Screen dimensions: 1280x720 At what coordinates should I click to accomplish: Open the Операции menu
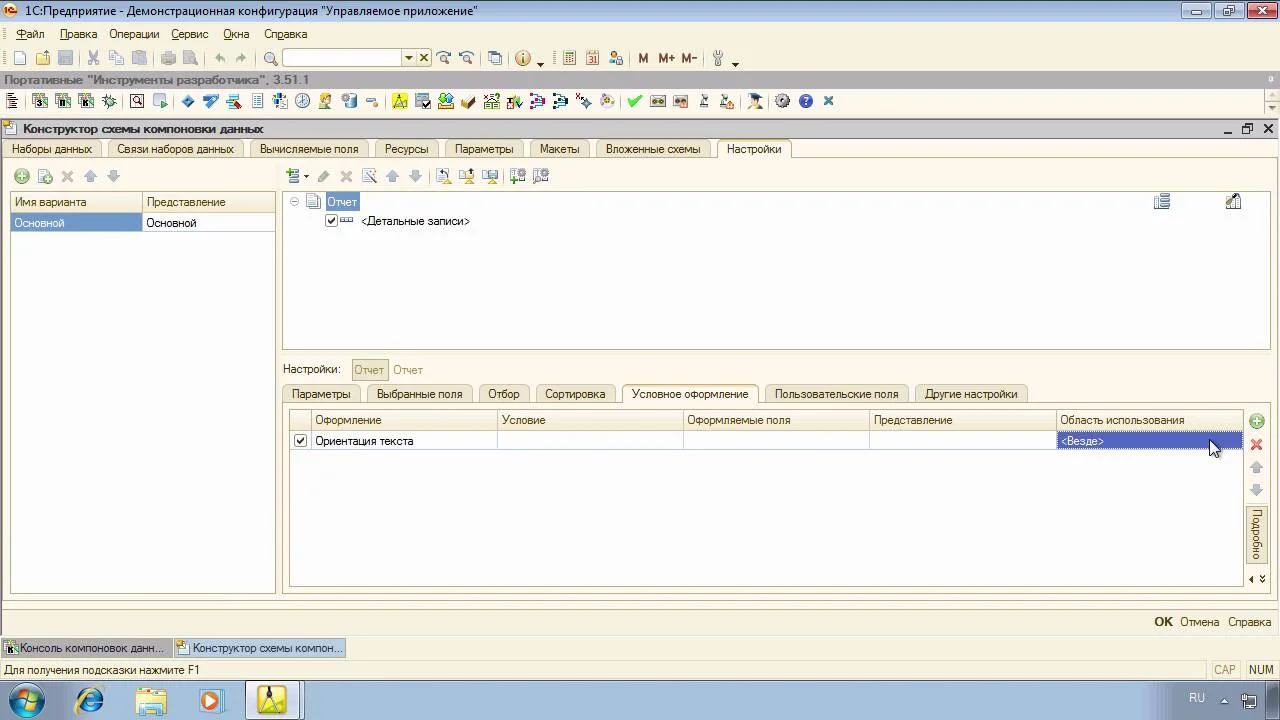(134, 34)
